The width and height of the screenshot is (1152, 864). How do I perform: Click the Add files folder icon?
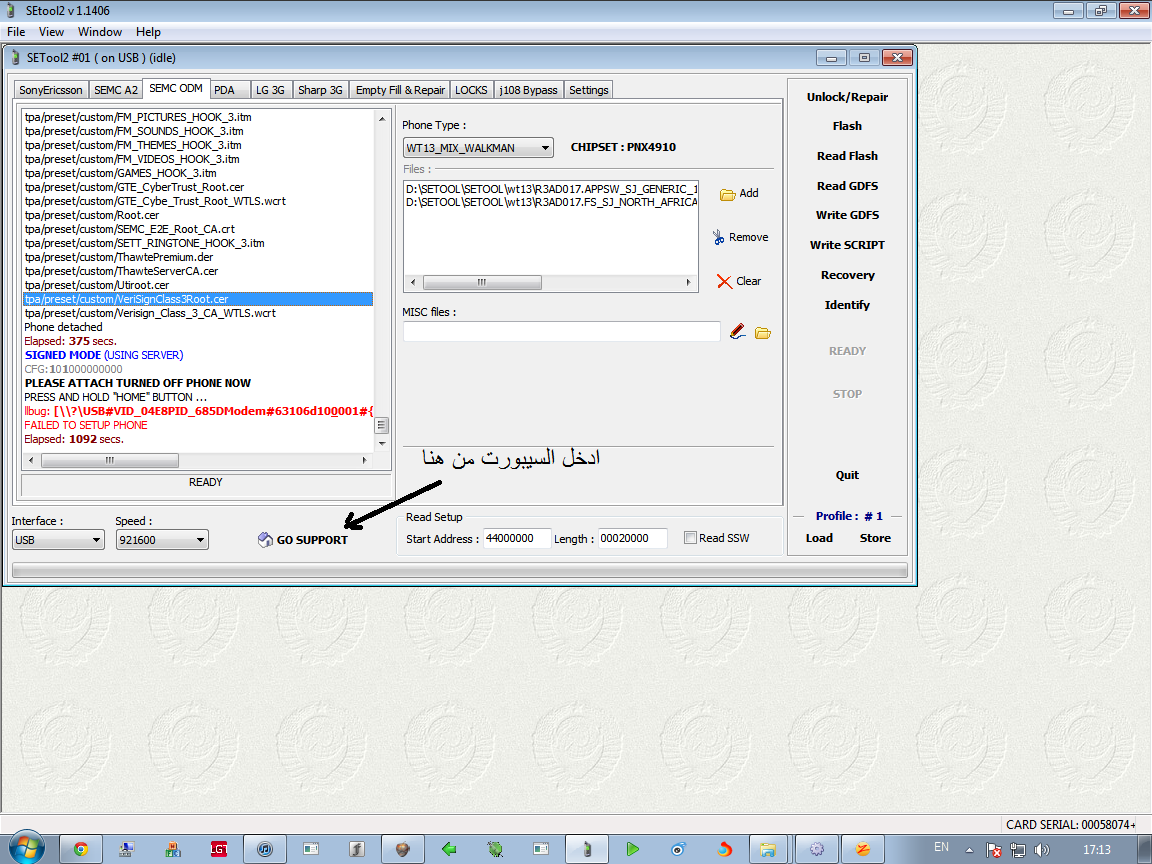point(727,194)
